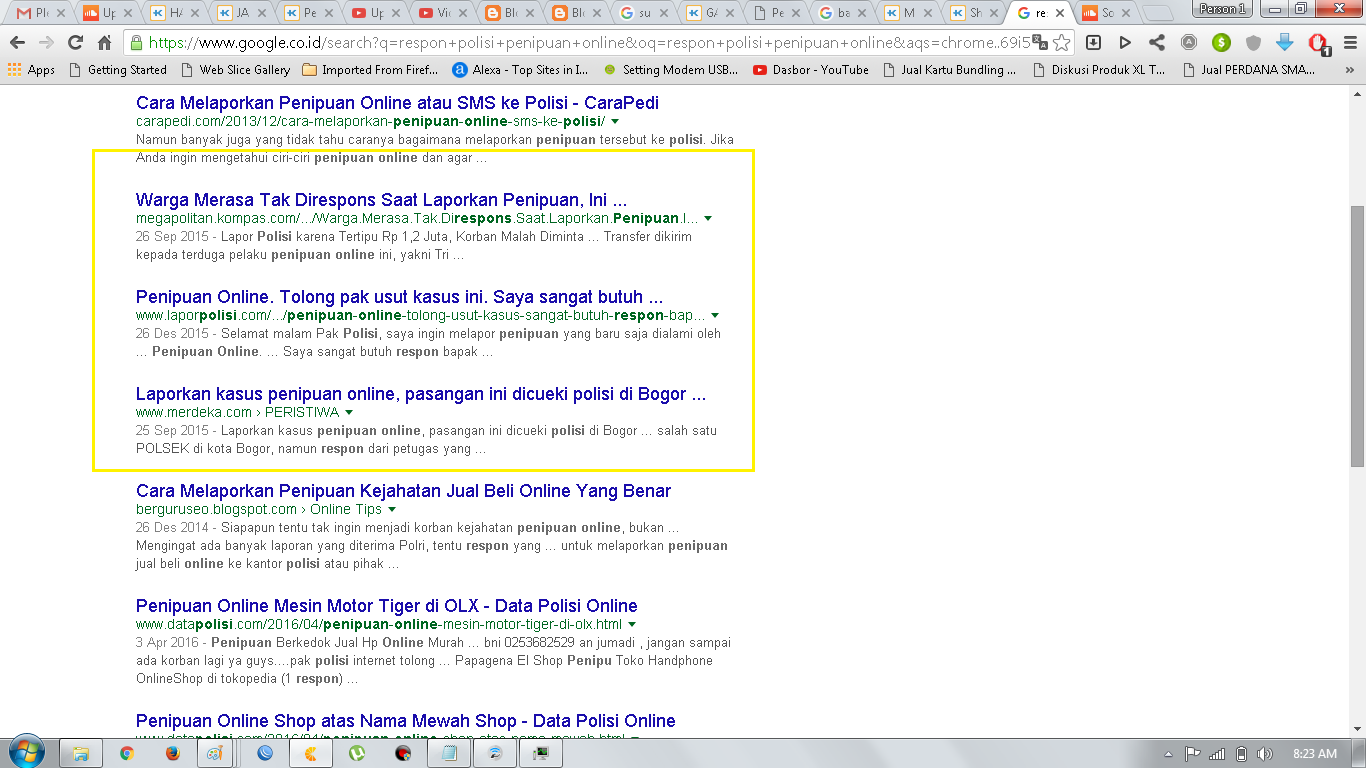Launch Firefox from the taskbar
The width and height of the screenshot is (1366, 768).
[x=172, y=753]
